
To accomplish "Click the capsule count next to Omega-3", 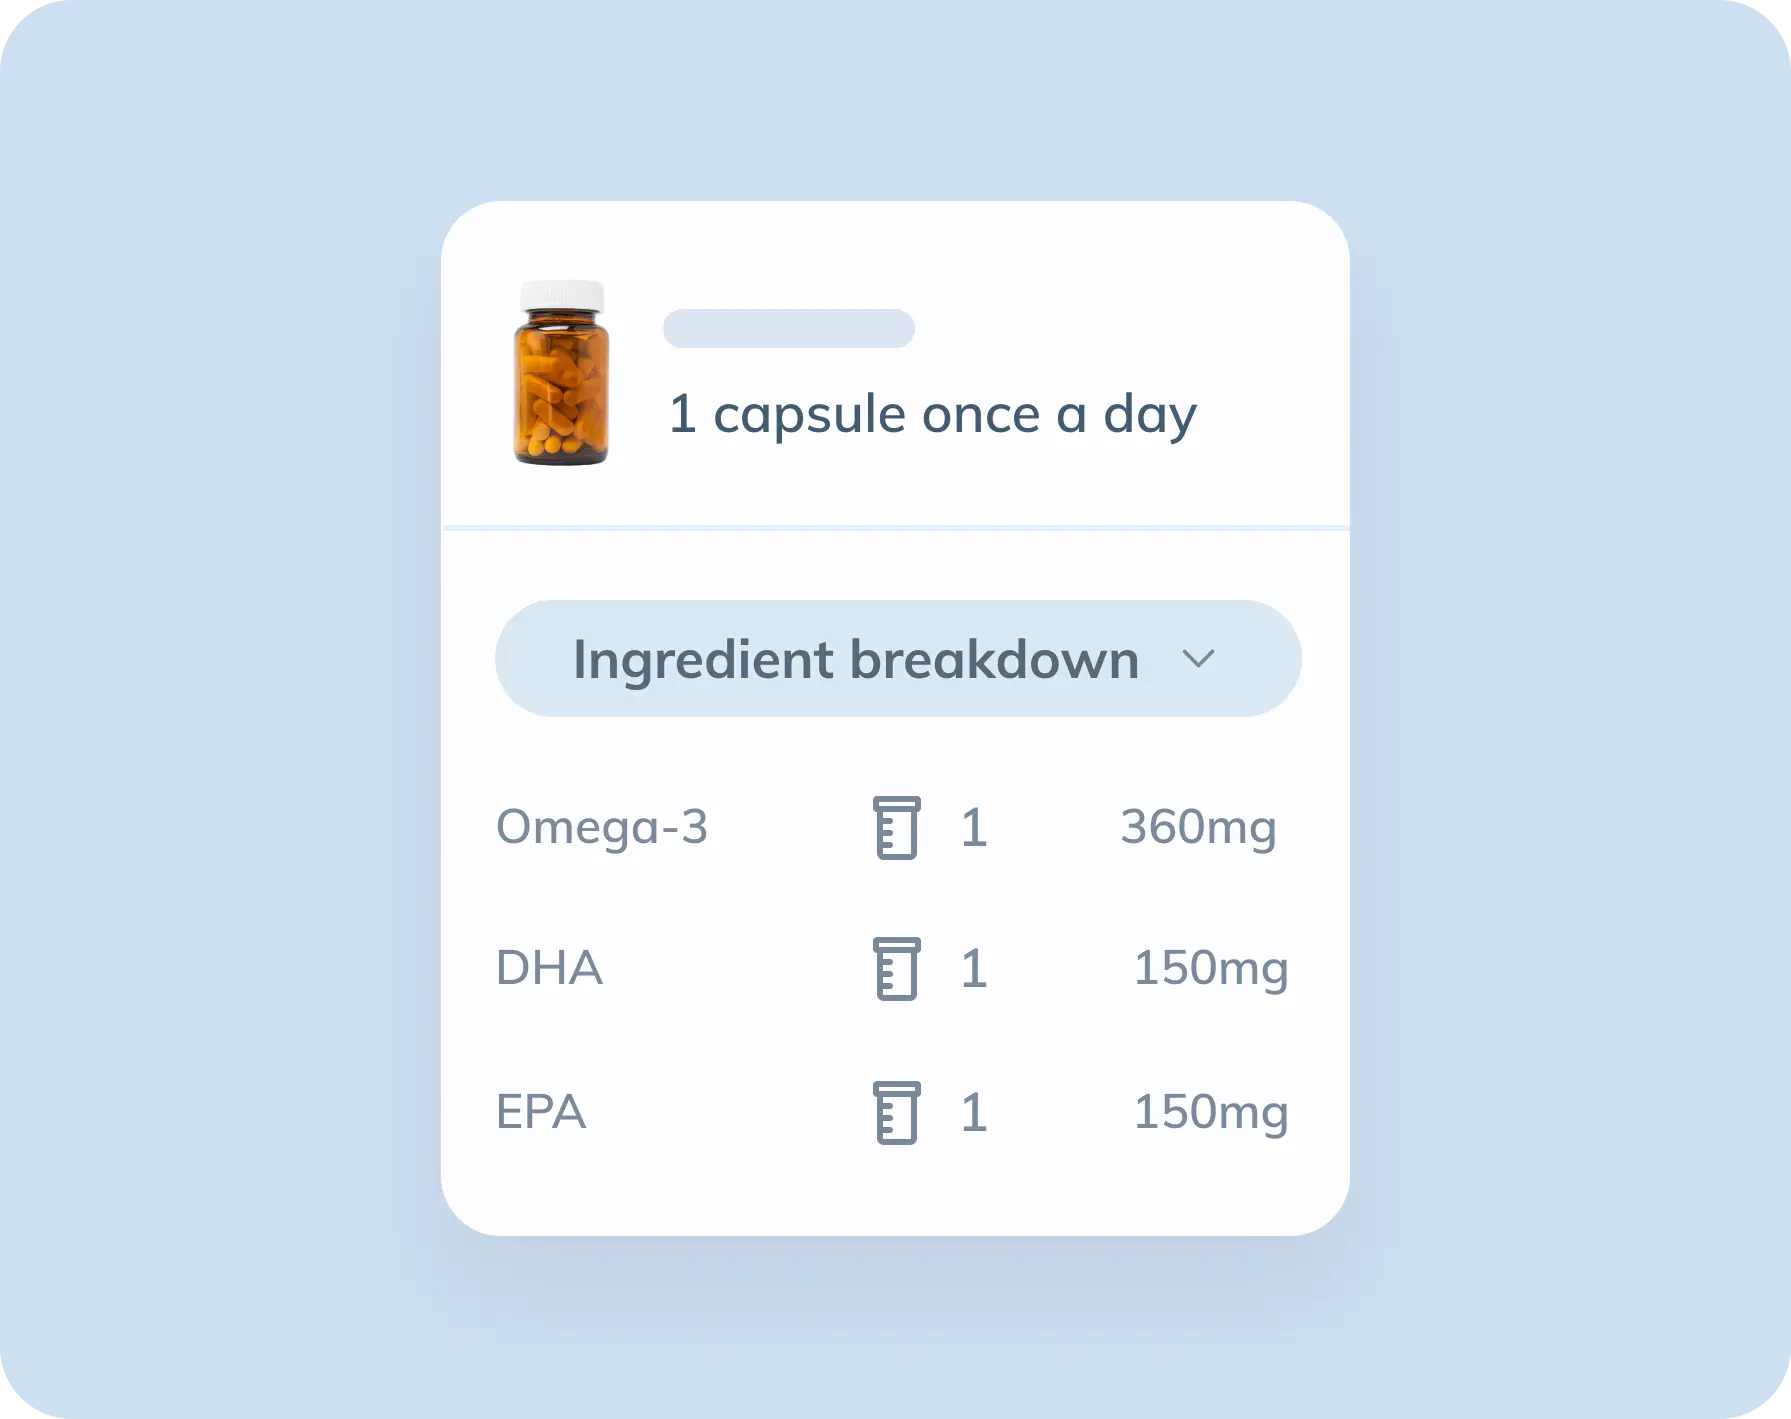I will [974, 828].
